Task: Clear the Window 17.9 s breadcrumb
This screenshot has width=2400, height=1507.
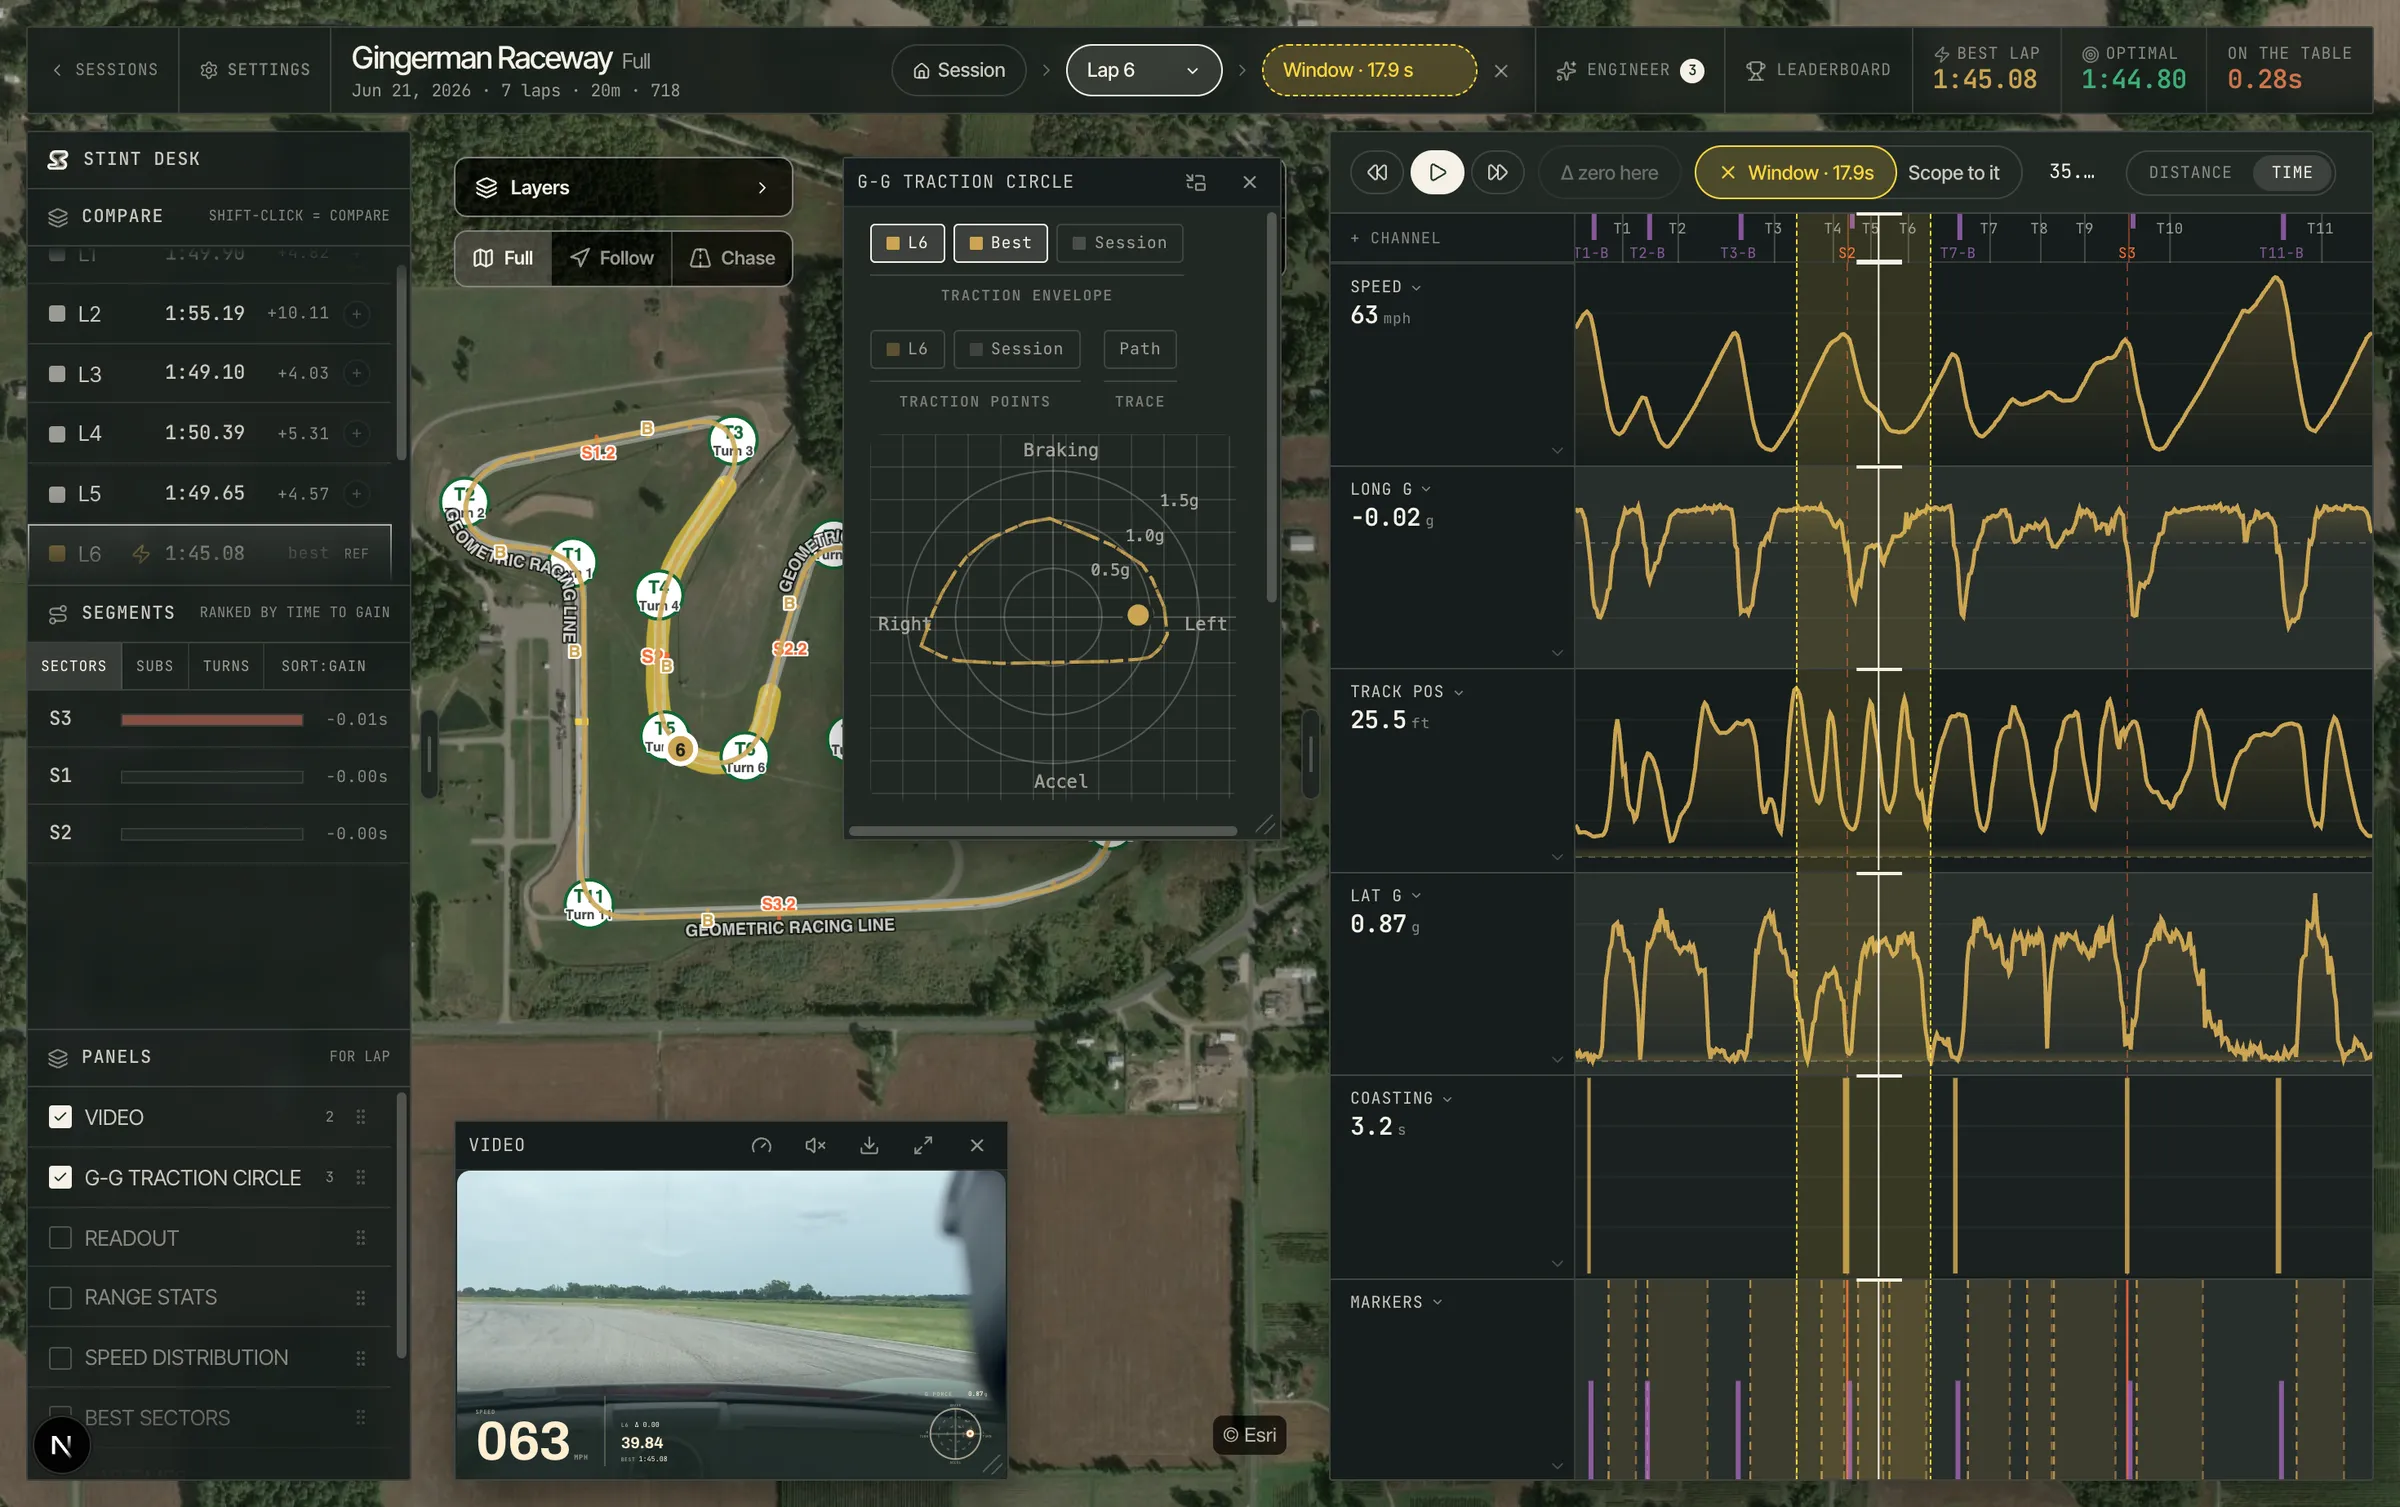Action: click(x=1501, y=70)
